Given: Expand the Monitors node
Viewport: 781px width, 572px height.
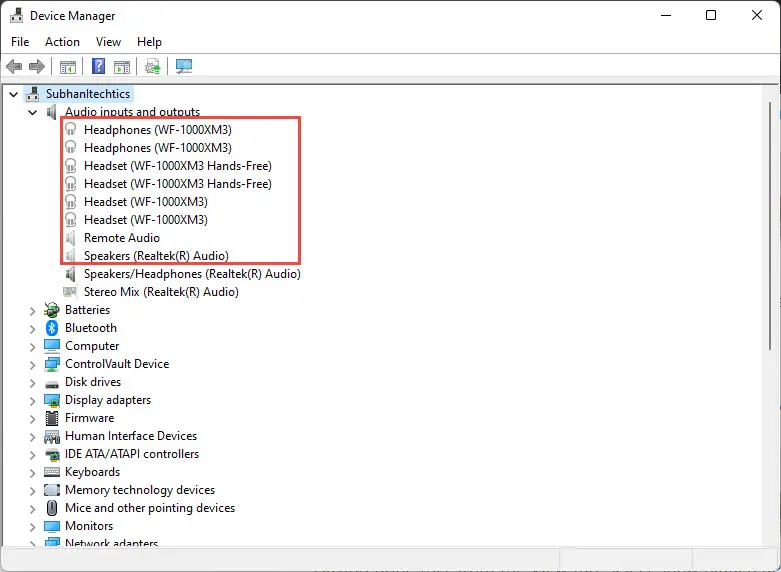Looking at the screenshot, I should (x=32, y=527).
